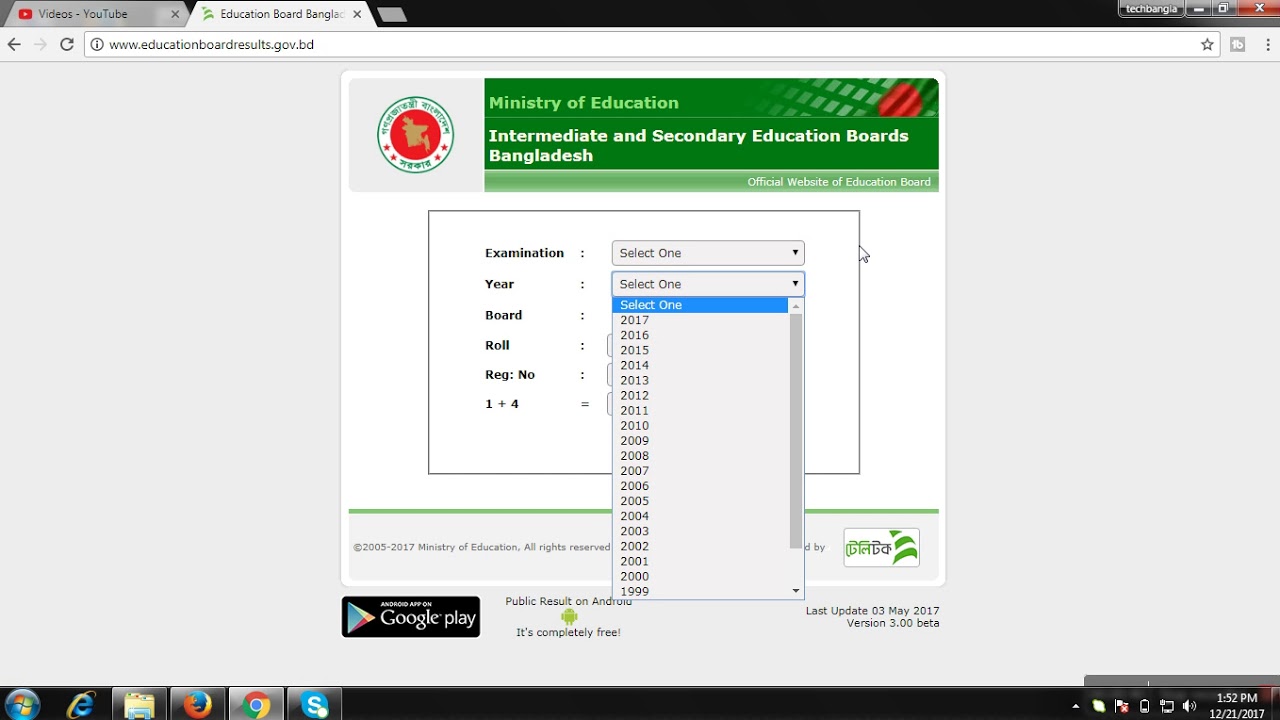Click Chrome icon in taskbar
Image resolution: width=1280 pixels, height=720 pixels.
tap(256, 705)
